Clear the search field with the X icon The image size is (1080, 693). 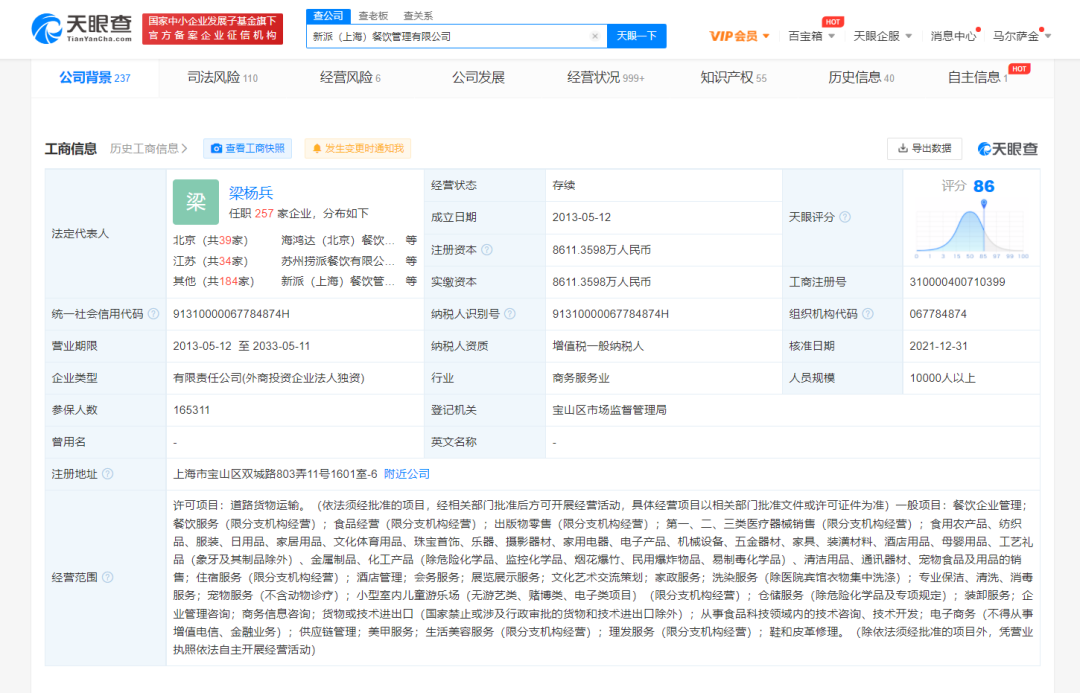[x=595, y=36]
